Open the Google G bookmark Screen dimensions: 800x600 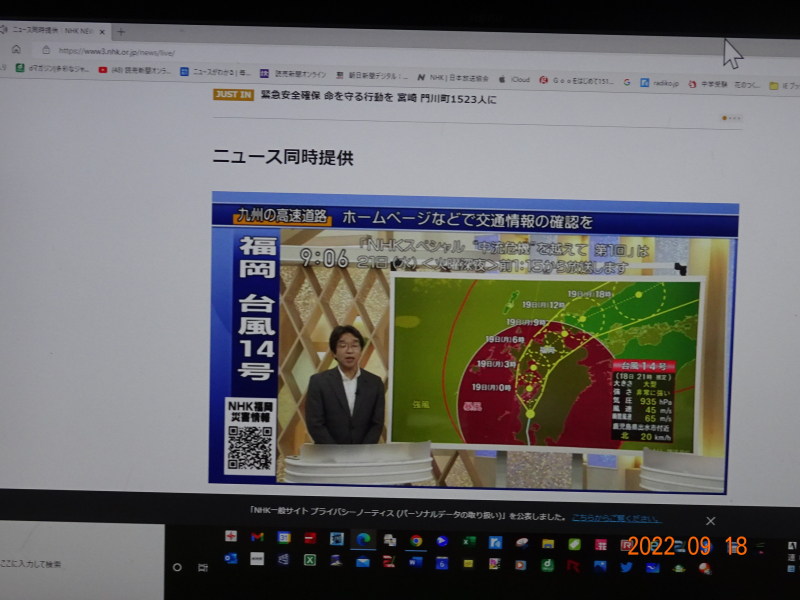pyautogui.click(x=627, y=82)
